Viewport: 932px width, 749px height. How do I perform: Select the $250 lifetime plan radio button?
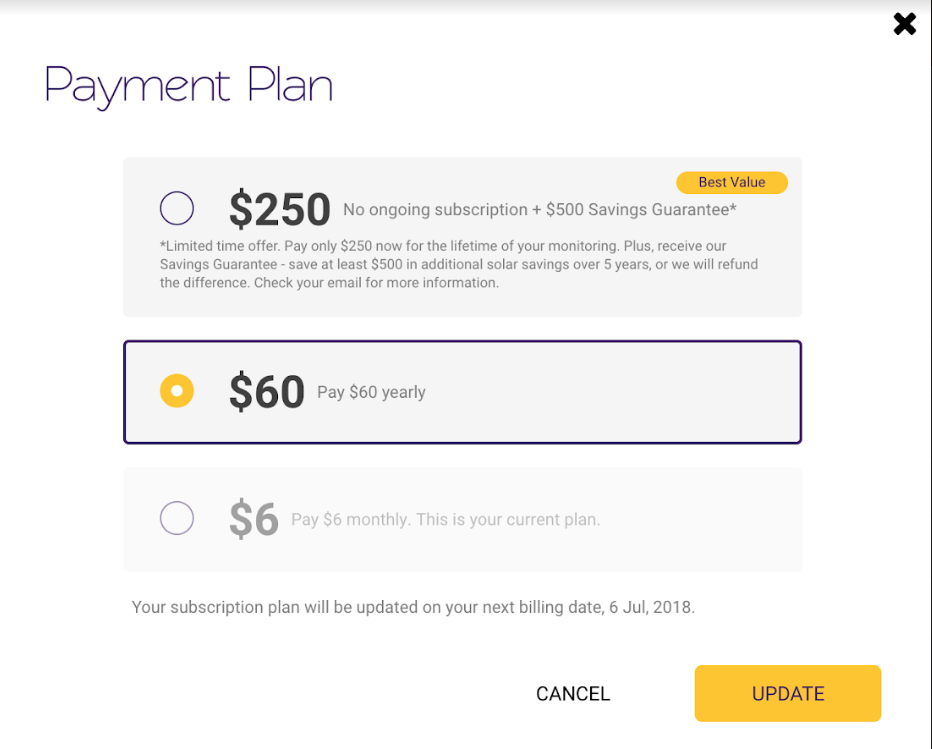177,208
